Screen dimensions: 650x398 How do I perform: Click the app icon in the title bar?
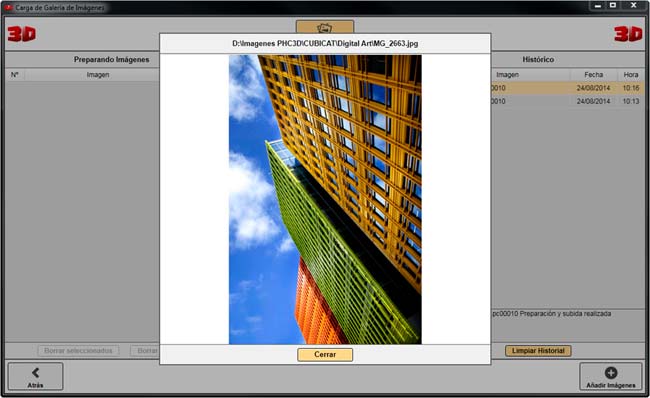[x=9, y=7]
